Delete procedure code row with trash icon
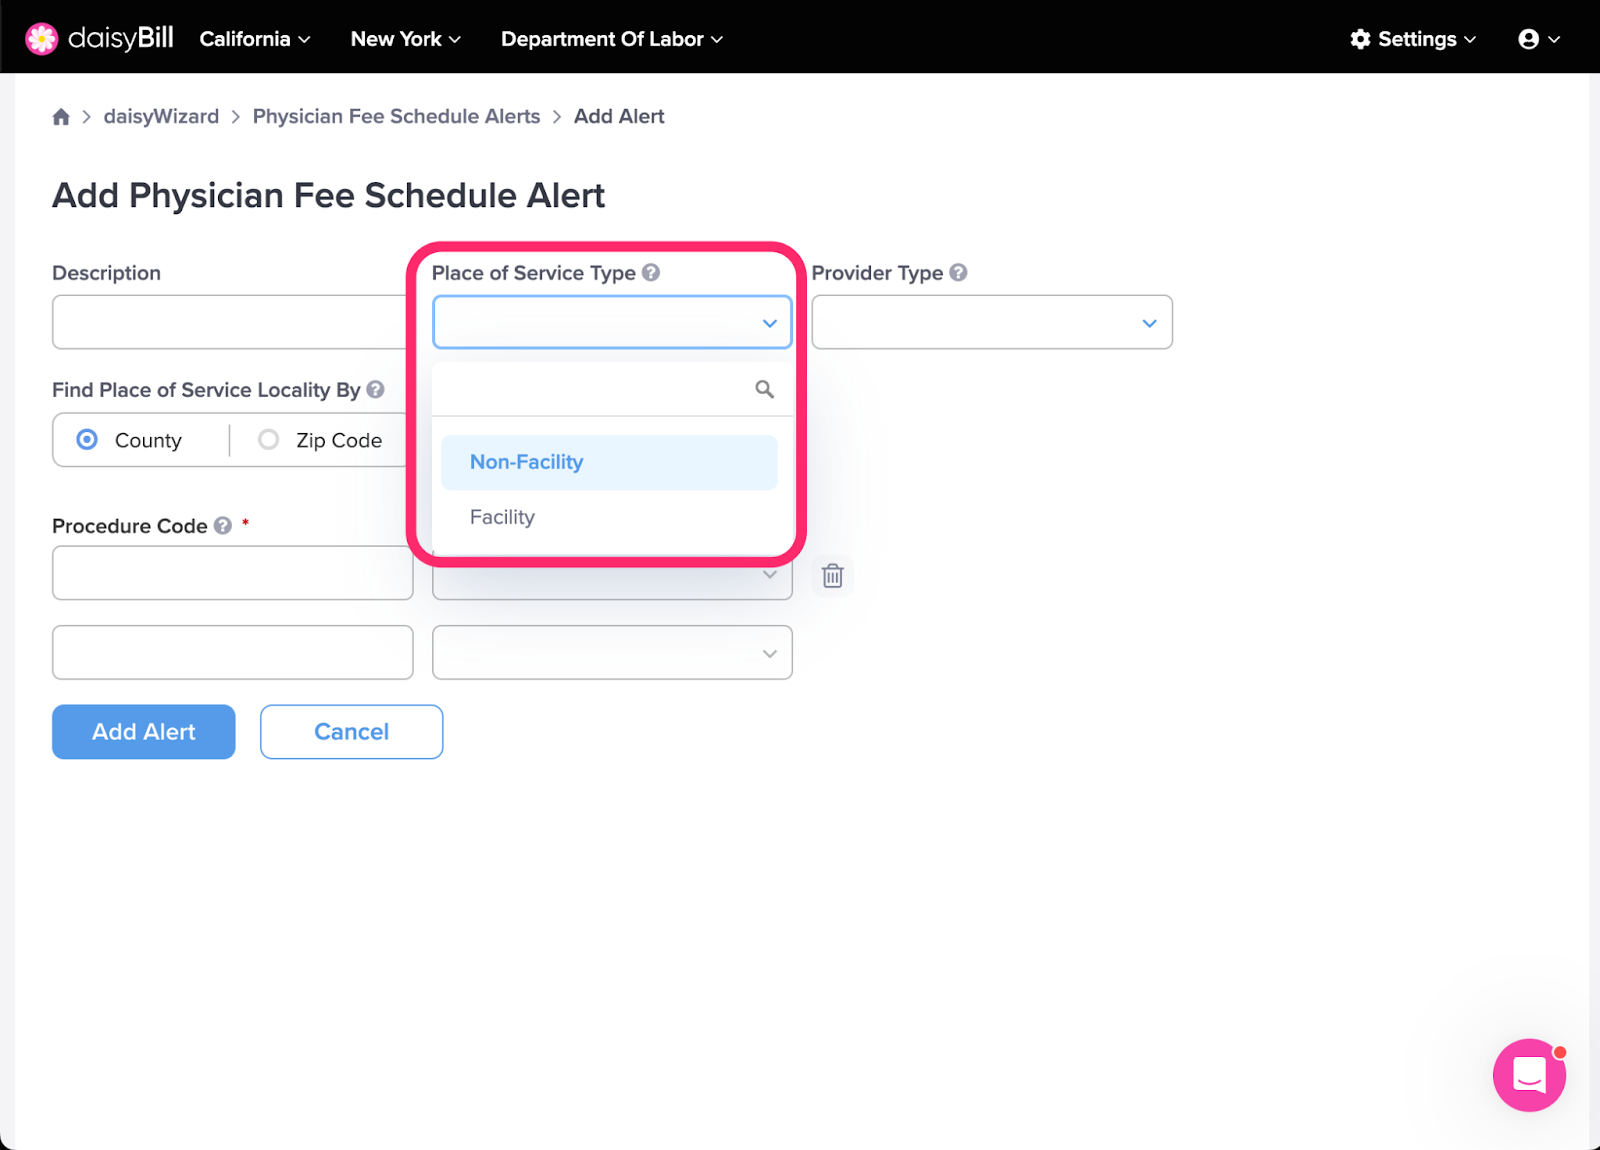The width and height of the screenshot is (1600, 1150). click(x=832, y=576)
